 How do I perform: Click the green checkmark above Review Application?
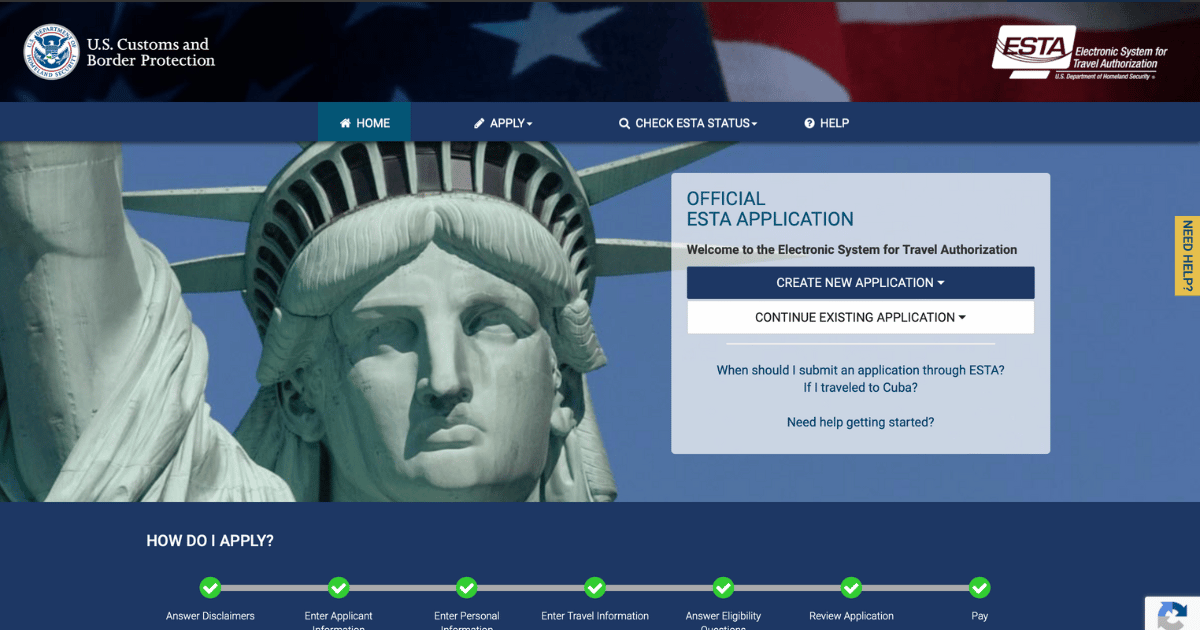click(851, 587)
